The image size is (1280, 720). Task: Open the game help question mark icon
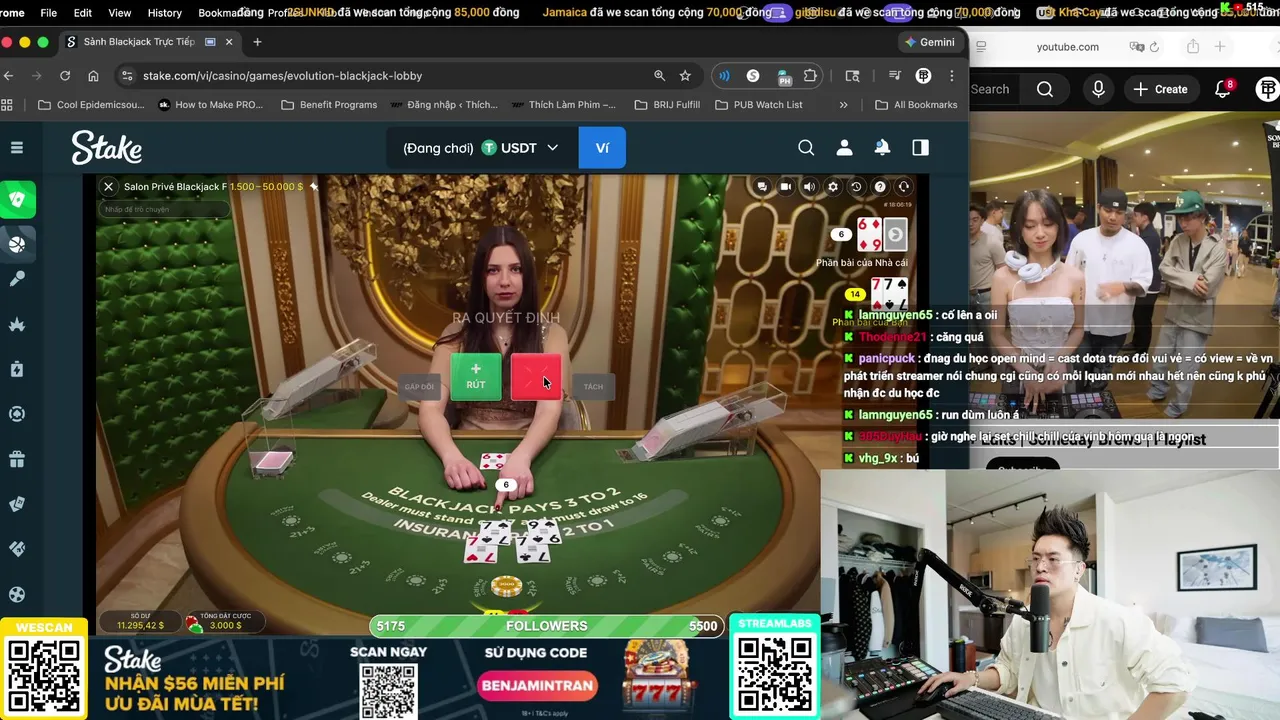(x=880, y=187)
